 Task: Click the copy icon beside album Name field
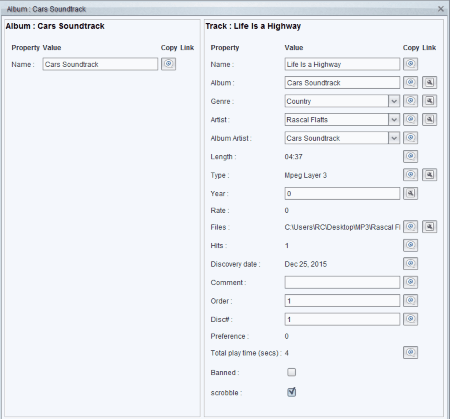pos(168,64)
